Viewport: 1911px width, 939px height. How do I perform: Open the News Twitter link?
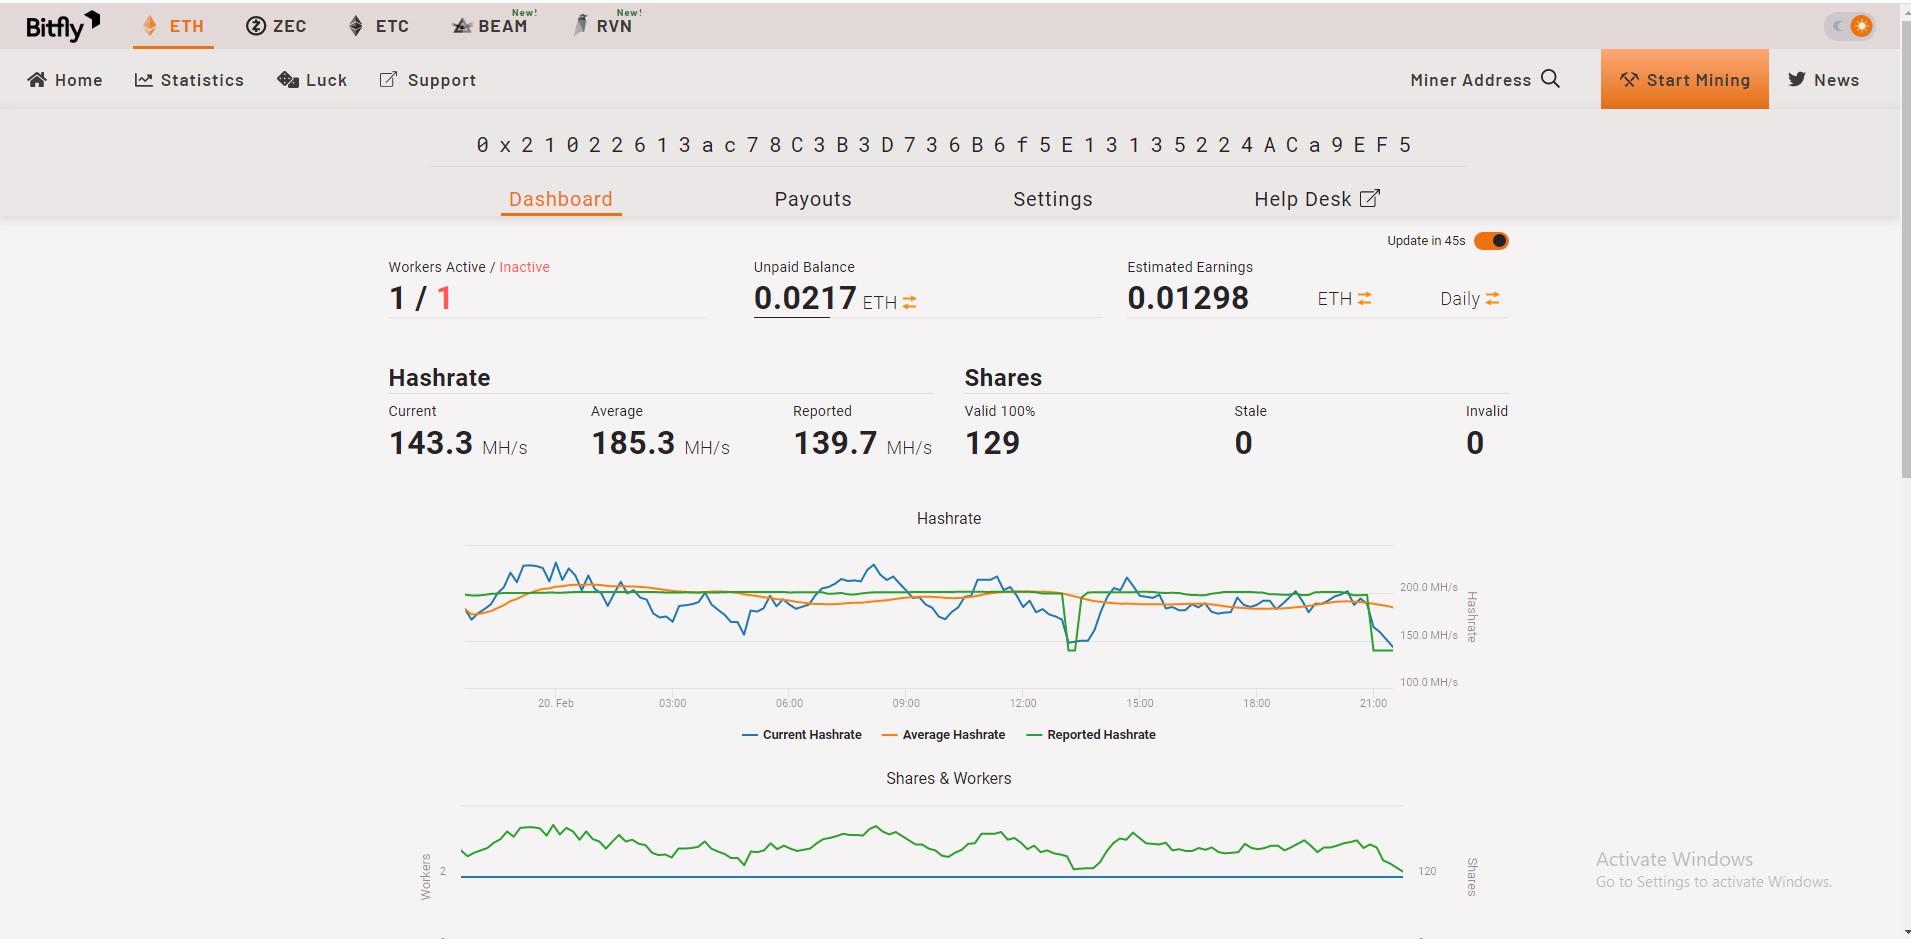[1823, 80]
